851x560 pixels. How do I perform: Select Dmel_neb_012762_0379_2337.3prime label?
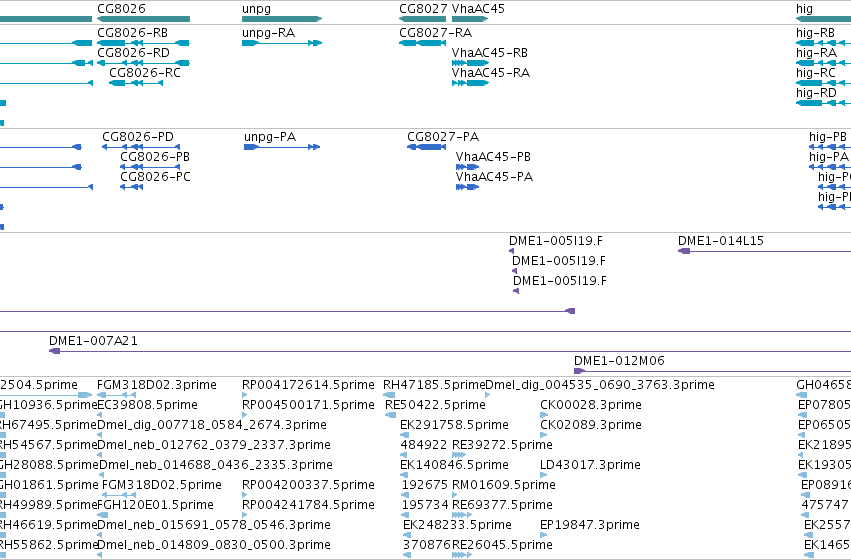pos(214,446)
